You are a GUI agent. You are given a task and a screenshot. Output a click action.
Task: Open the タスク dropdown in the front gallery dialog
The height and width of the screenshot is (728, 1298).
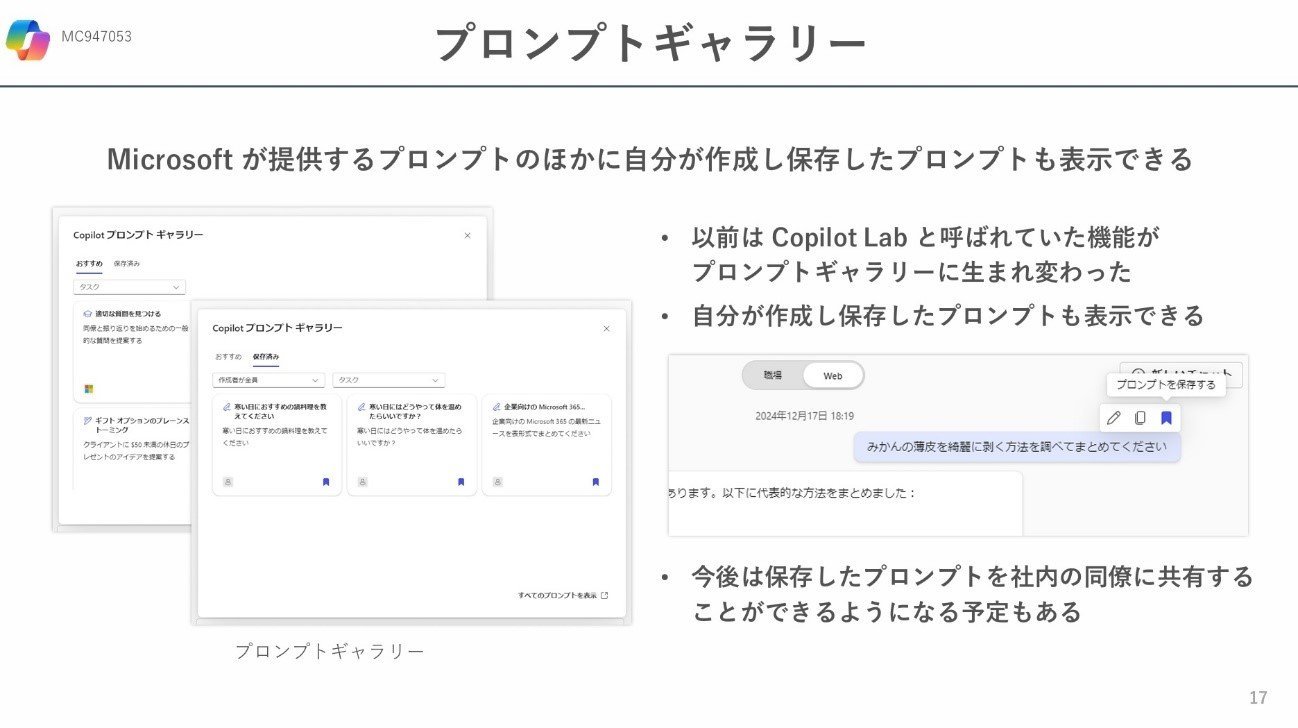(x=389, y=380)
